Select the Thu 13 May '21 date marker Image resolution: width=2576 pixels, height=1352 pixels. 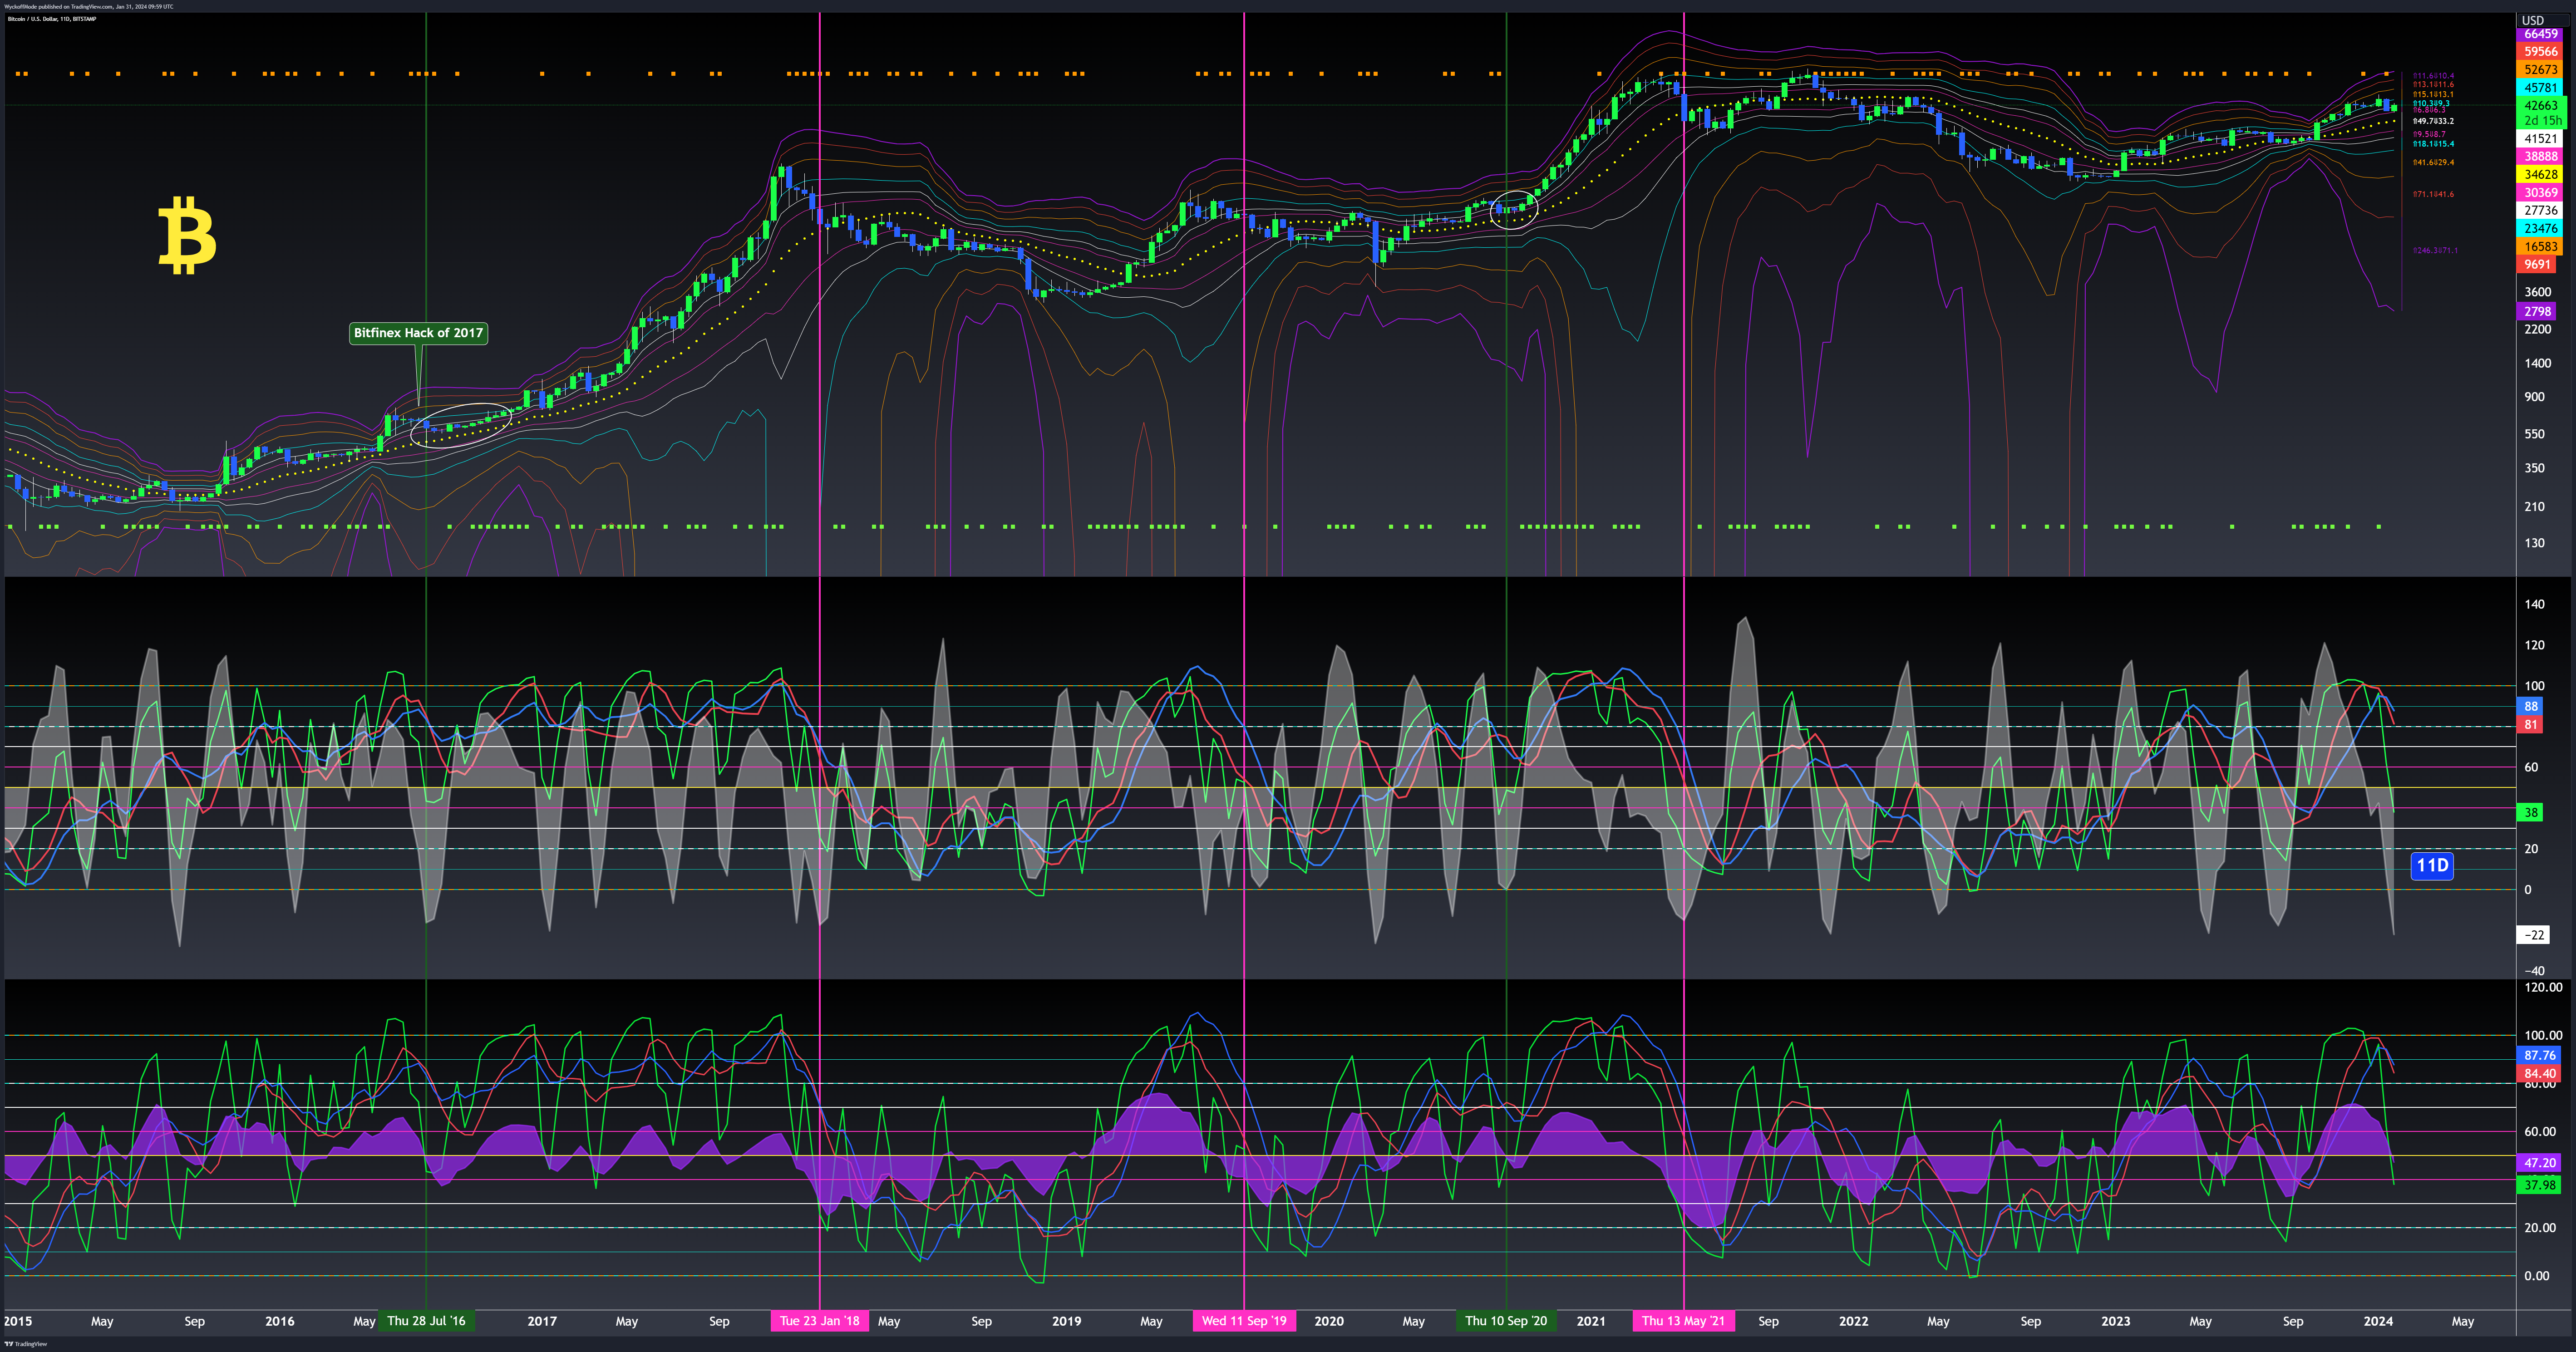tap(1684, 1321)
